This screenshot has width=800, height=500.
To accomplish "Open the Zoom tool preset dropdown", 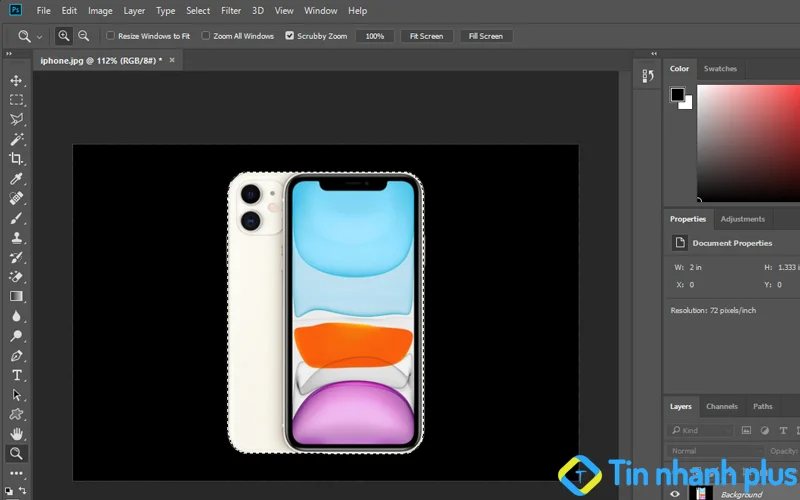I will tap(39, 36).
